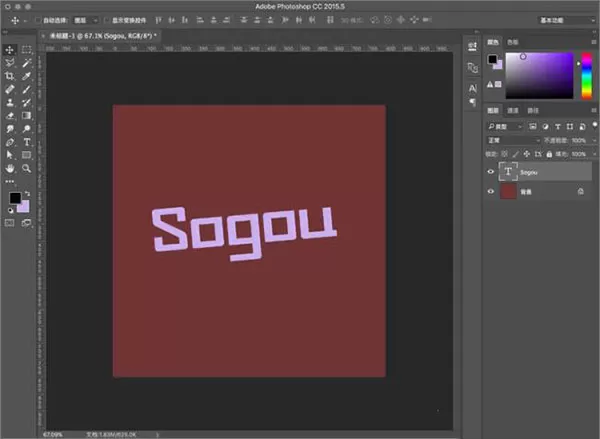Select the Dodge tool
Image resolution: width=600 pixels, height=439 pixels.
[26, 129]
